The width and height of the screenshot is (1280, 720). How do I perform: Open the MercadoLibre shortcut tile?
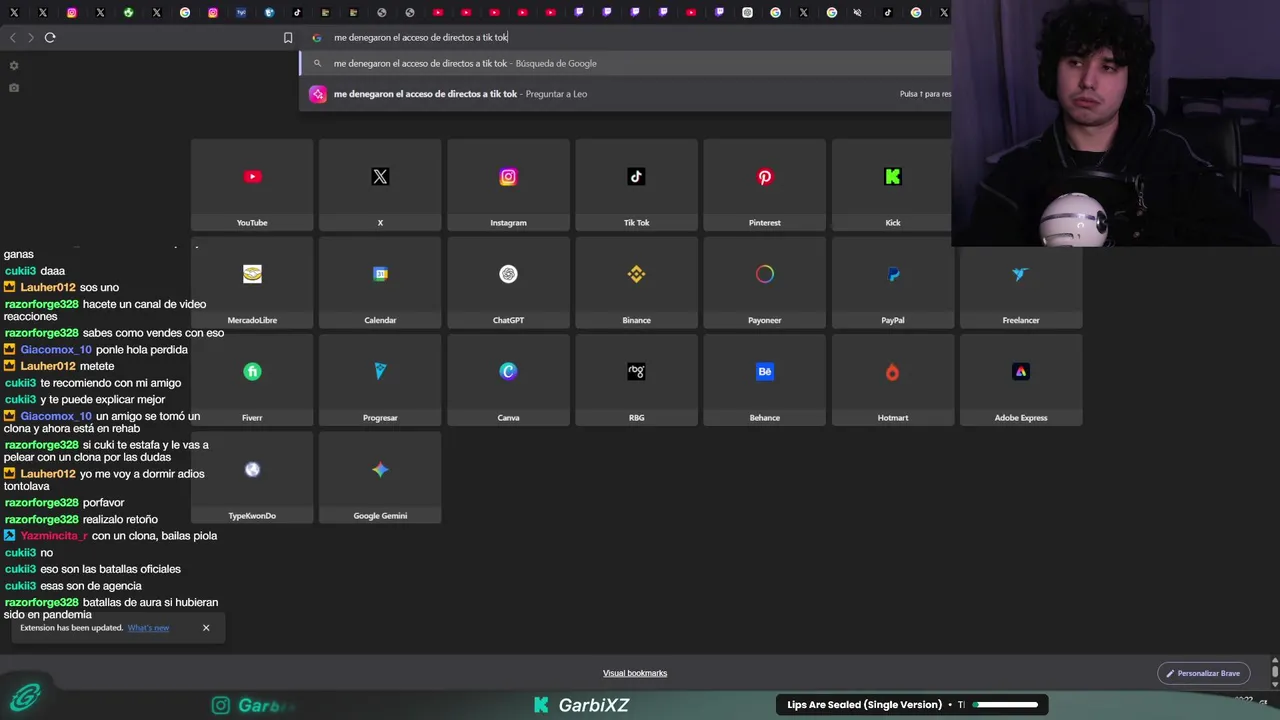[x=252, y=283]
